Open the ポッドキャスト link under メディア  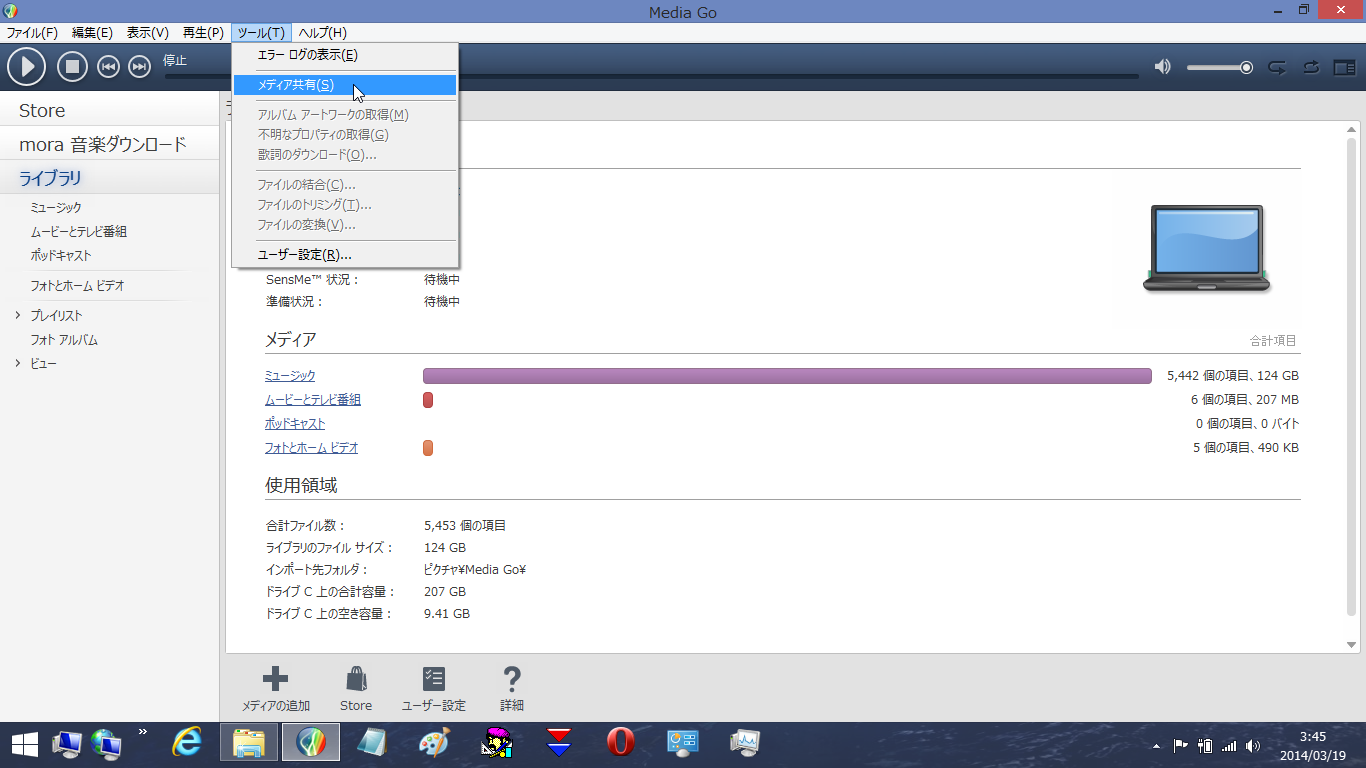click(x=295, y=424)
